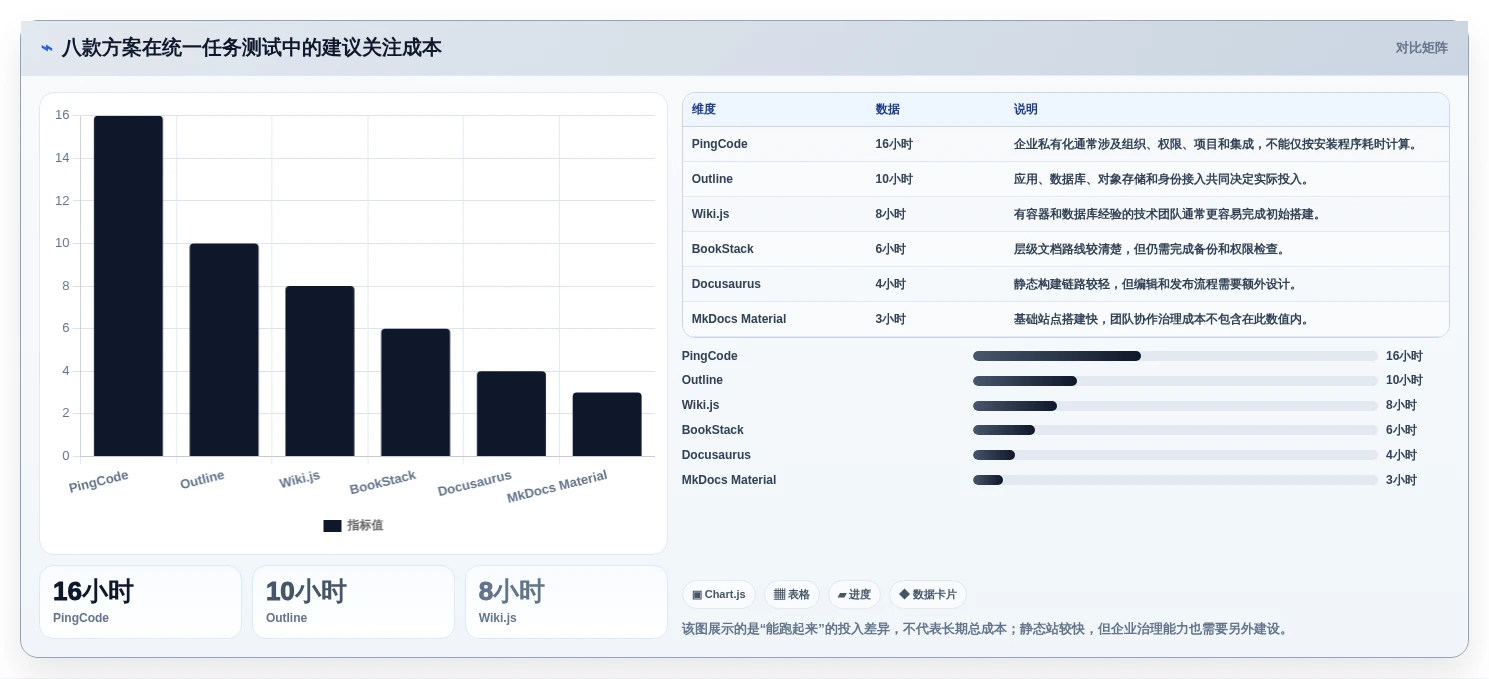Click the footnote starting 该图展示的是

click(987, 629)
